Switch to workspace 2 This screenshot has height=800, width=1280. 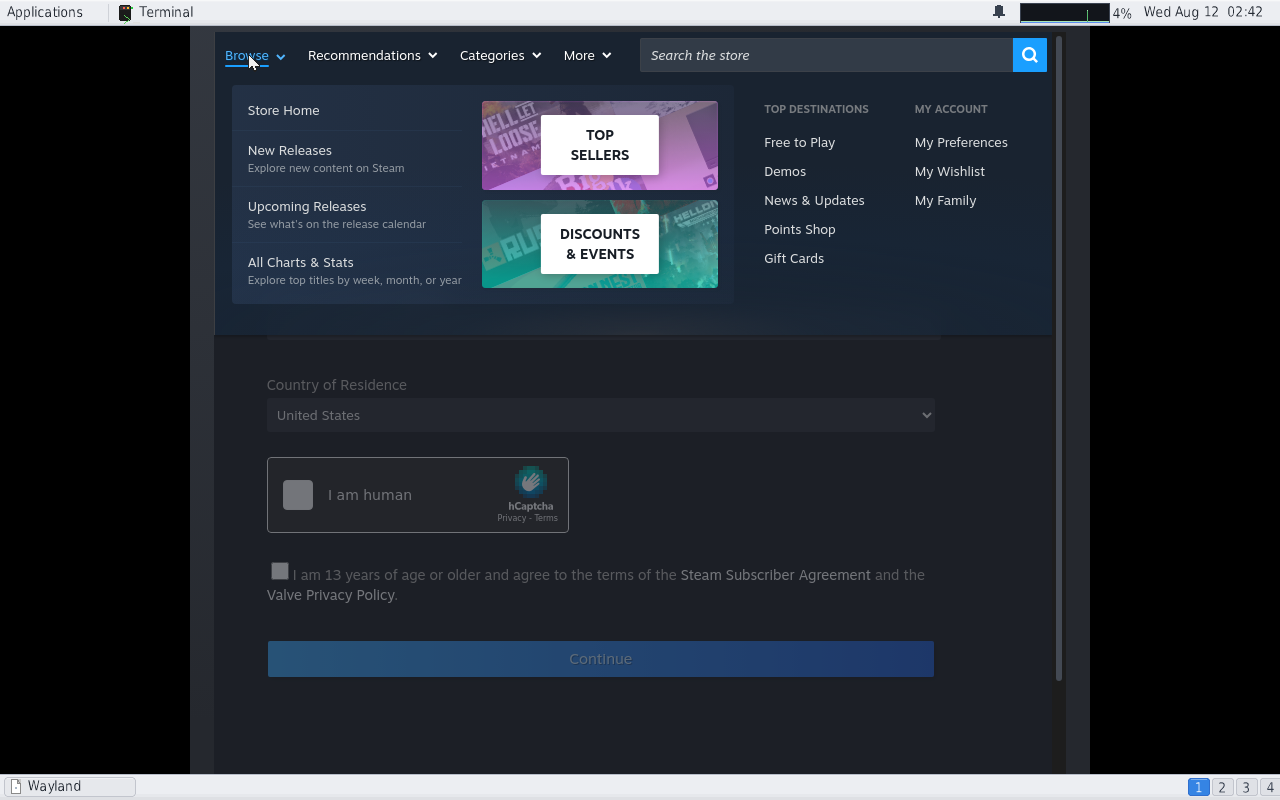(1222, 787)
